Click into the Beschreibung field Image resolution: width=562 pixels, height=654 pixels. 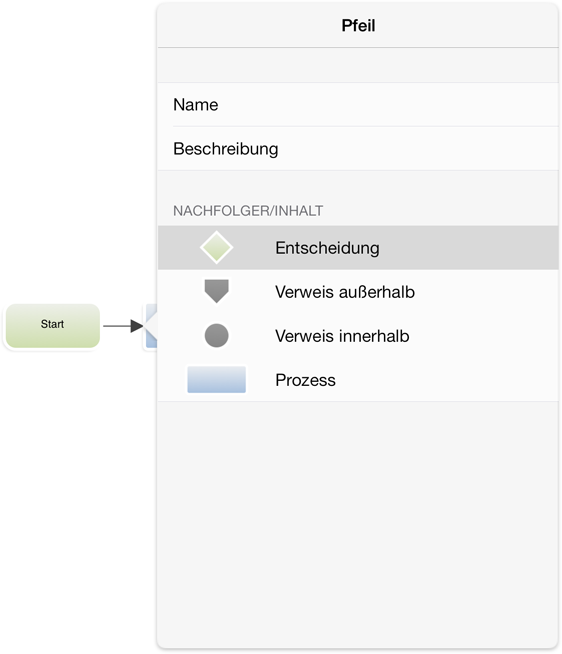(358, 148)
